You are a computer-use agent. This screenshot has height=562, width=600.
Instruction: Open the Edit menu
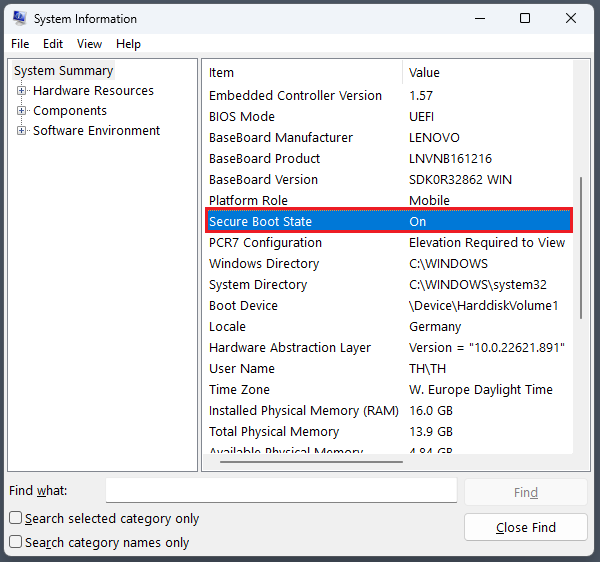point(53,44)
